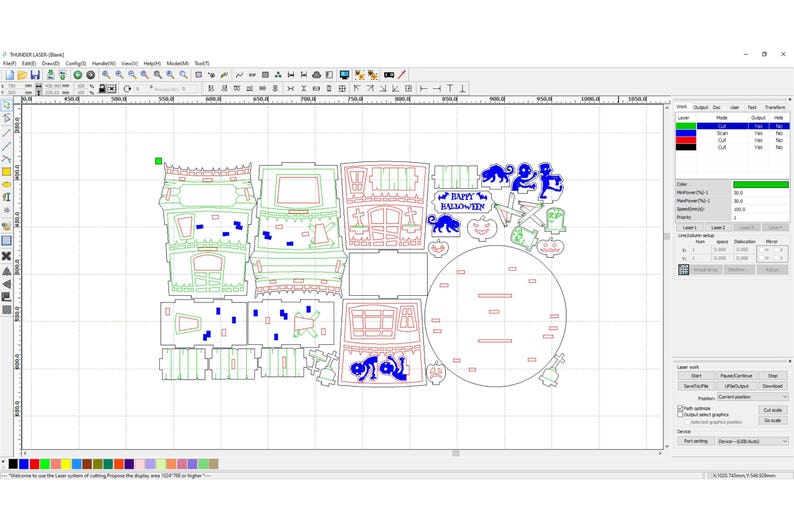Select the line drawing tool
Viewport: 794px width, 529px height.
pos(7,132)
